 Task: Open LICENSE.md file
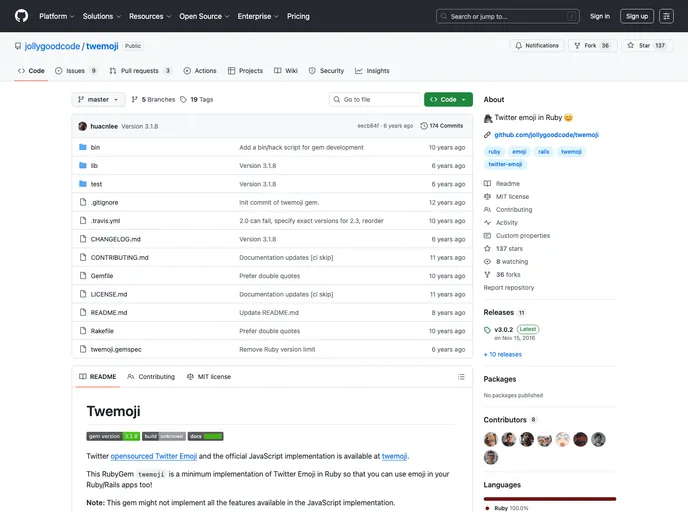tap(109, 294)
